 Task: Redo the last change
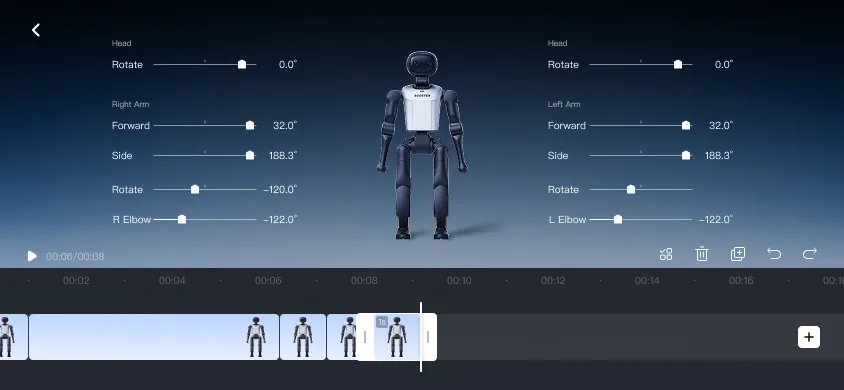810,253
